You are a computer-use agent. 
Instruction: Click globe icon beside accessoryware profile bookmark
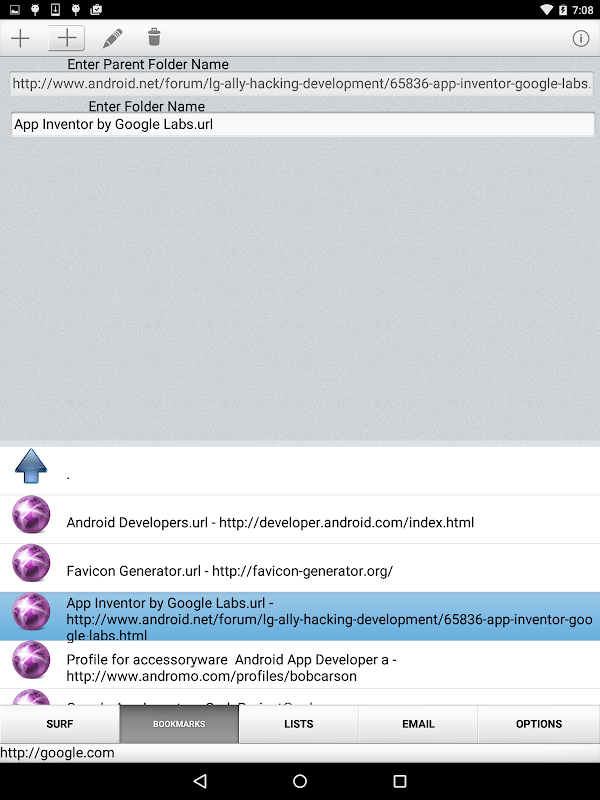click(x=31, y=660)
